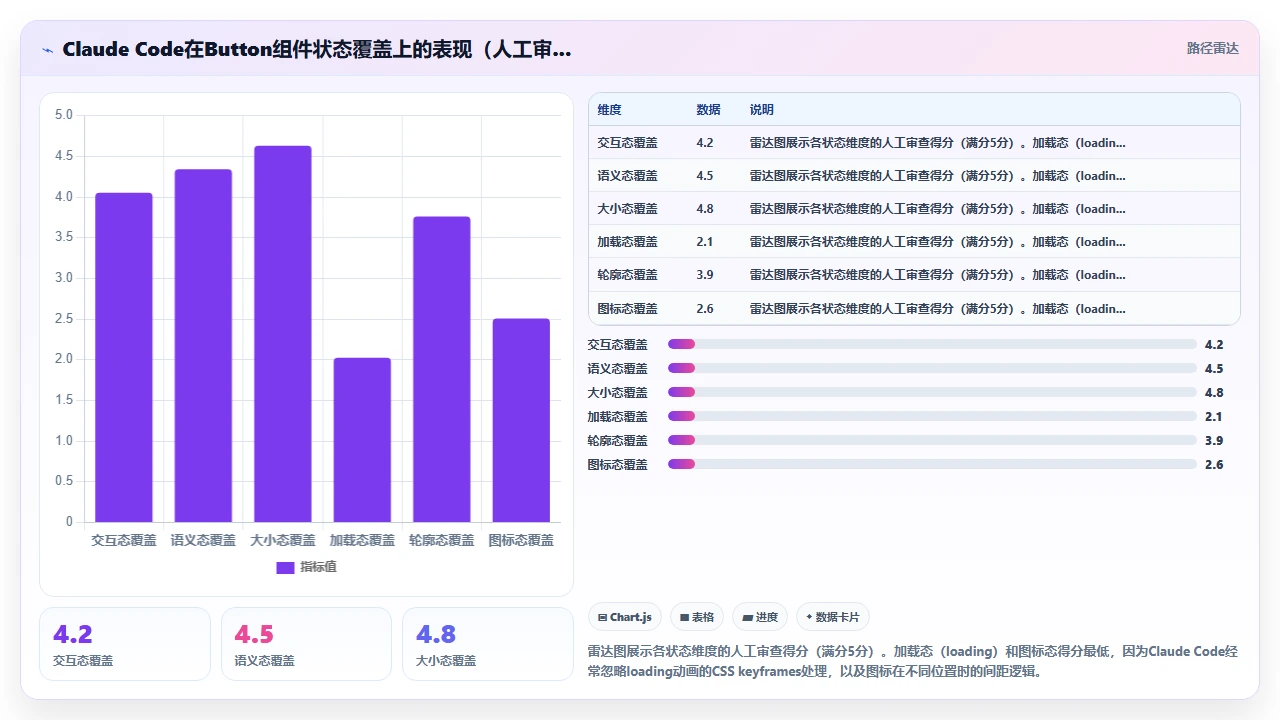Viewport: 1280px width, 720px height.
Task: Click the 语义态覆盖 progress bar
Action: coord(932,368)
